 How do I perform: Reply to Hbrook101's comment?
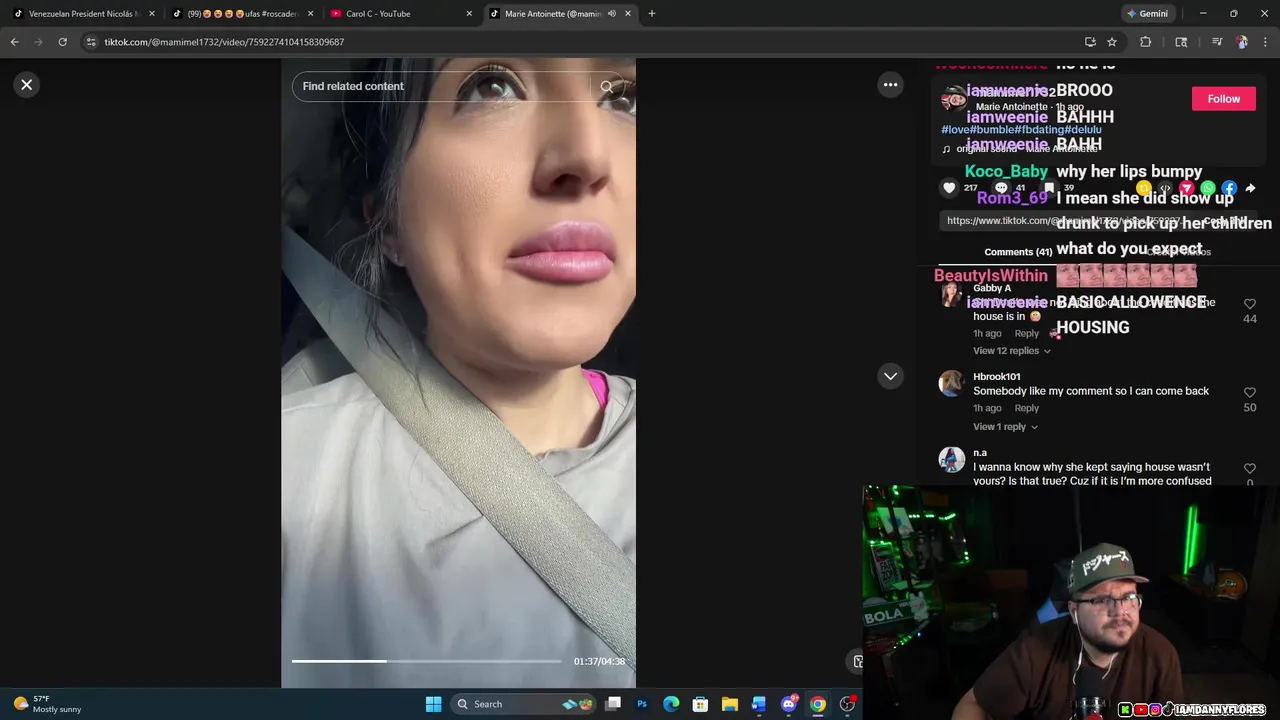click(x=1027, y=408)
